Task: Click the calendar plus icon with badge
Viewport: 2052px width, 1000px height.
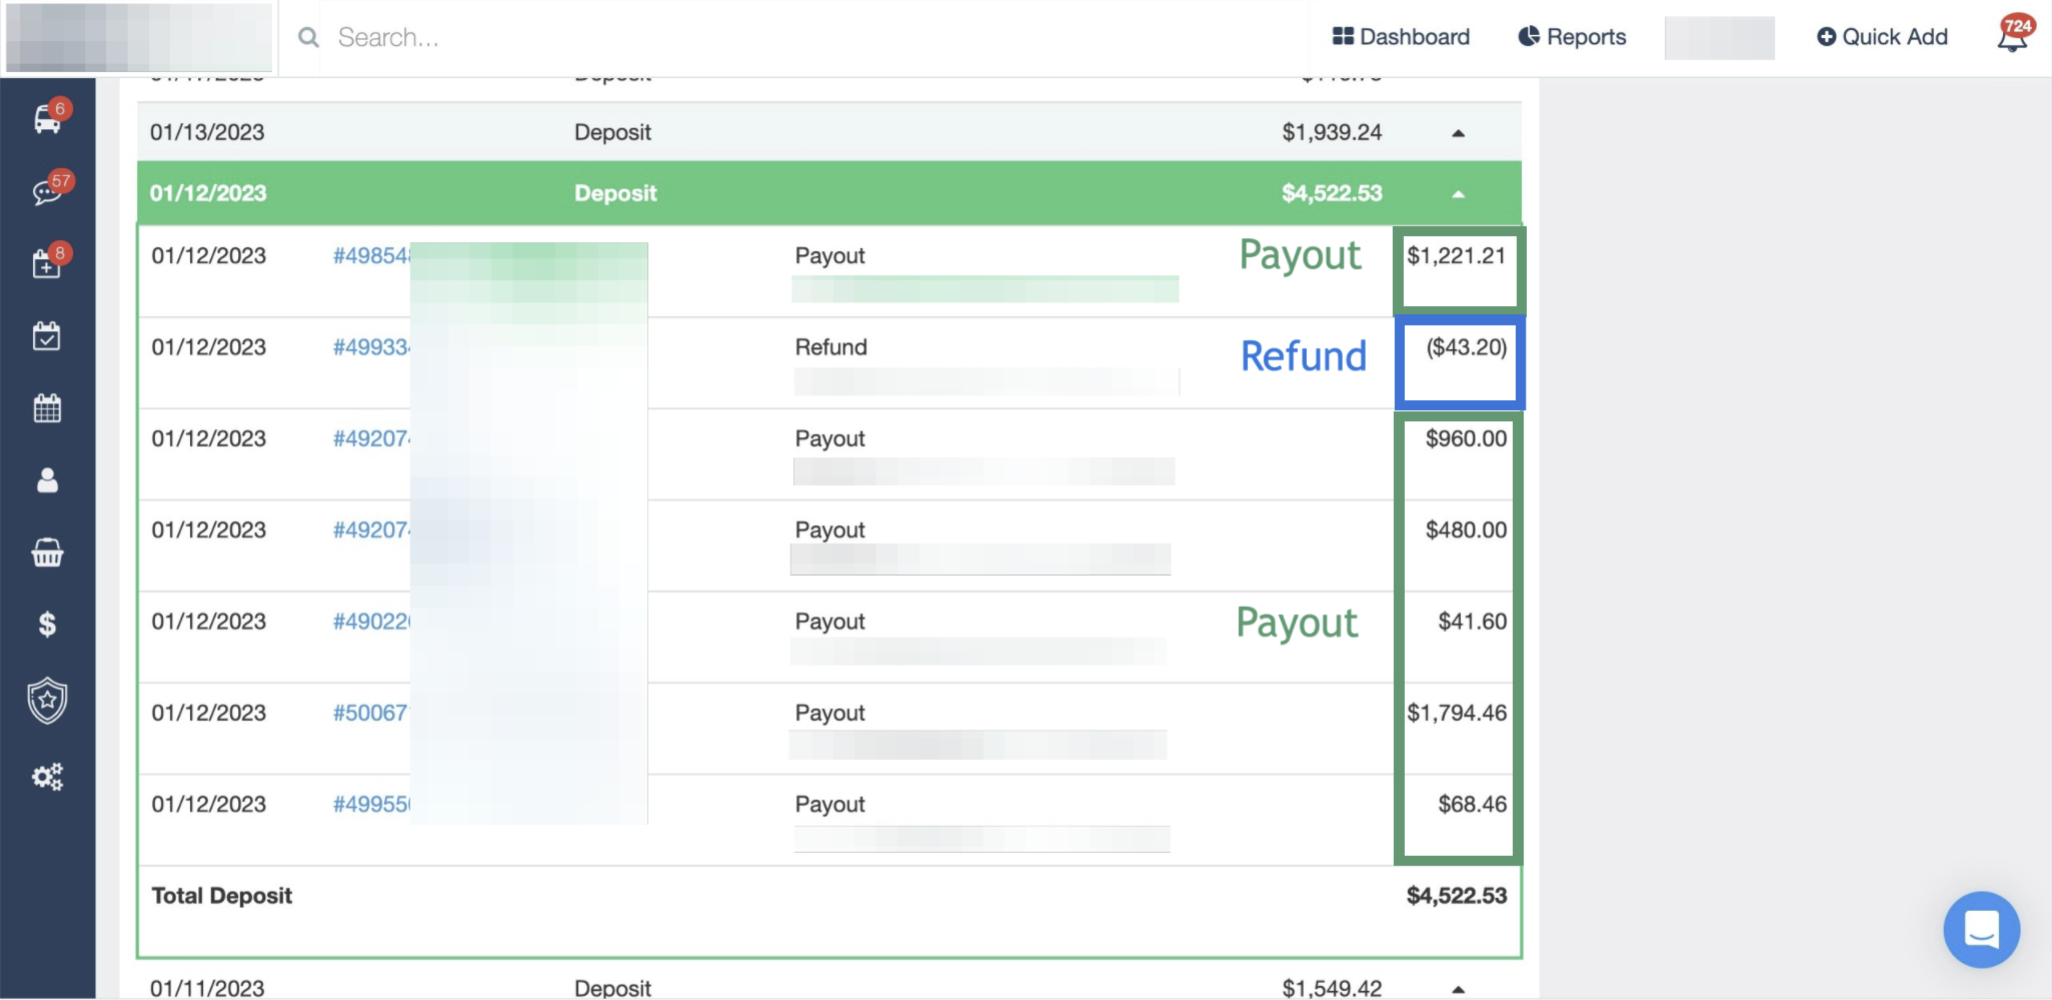Action: click(x=47, y=264)
